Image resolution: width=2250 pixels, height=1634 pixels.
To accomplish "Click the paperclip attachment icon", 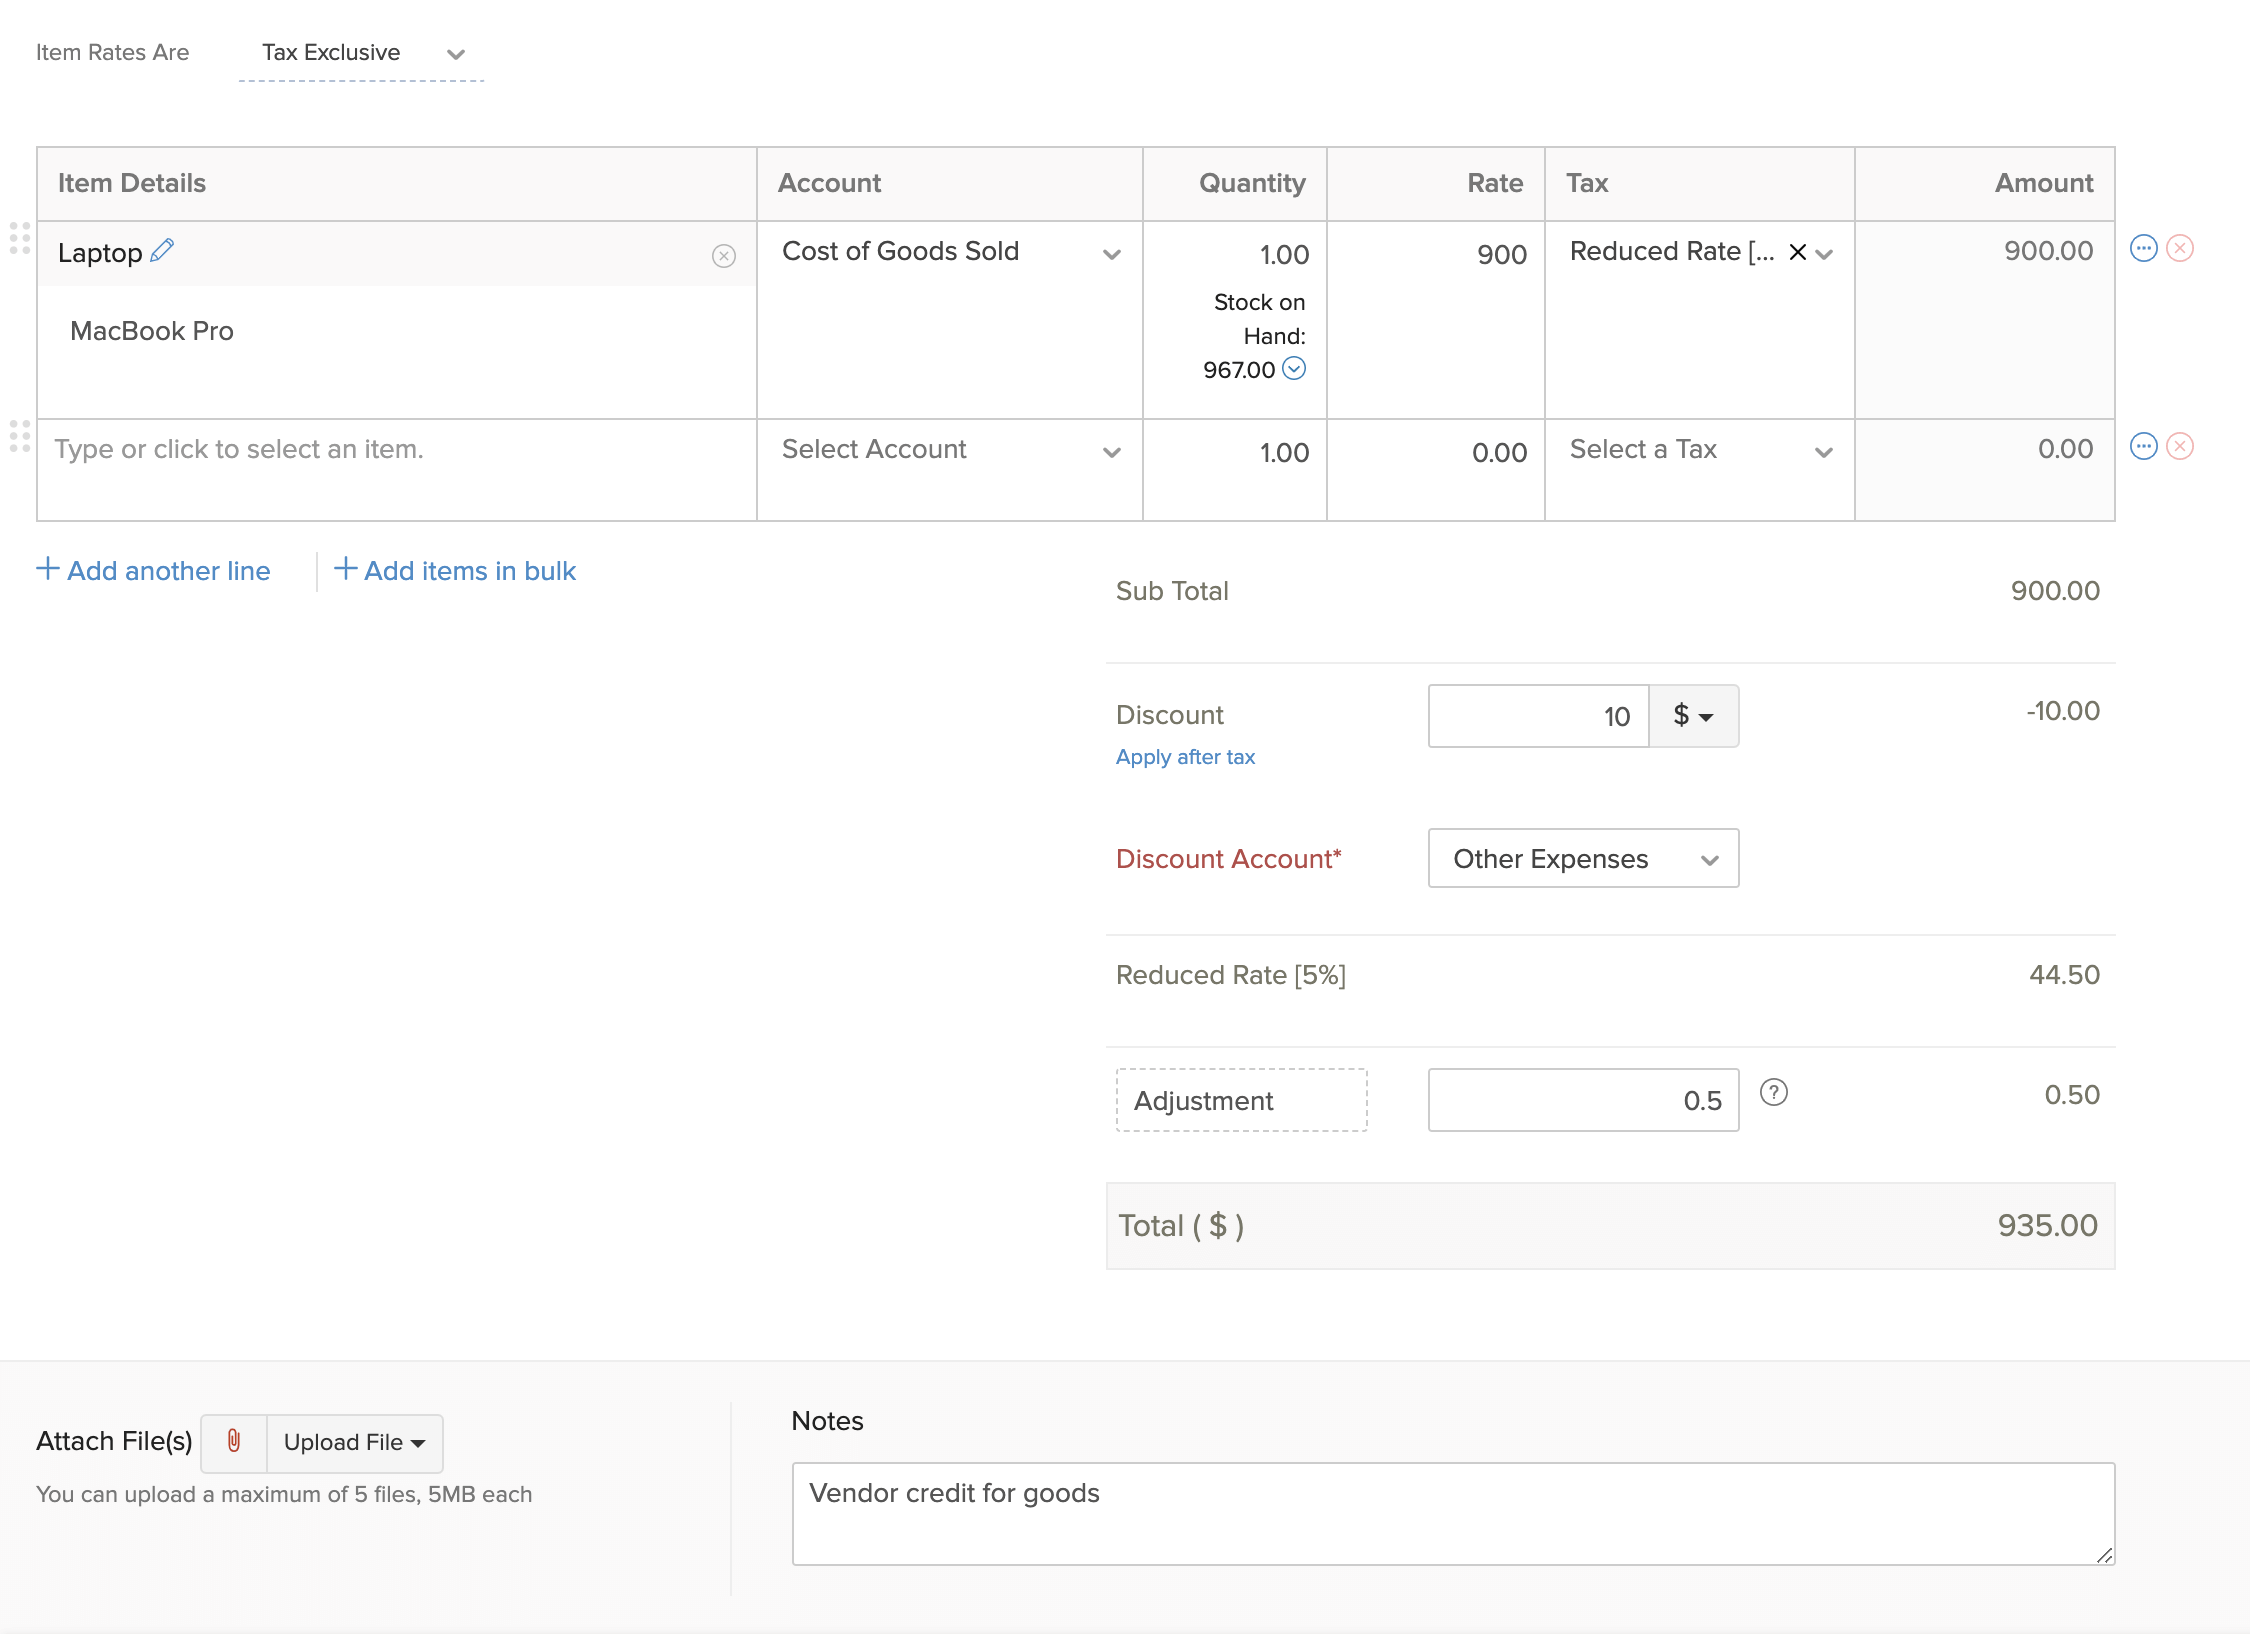I will click(233, 1442).
